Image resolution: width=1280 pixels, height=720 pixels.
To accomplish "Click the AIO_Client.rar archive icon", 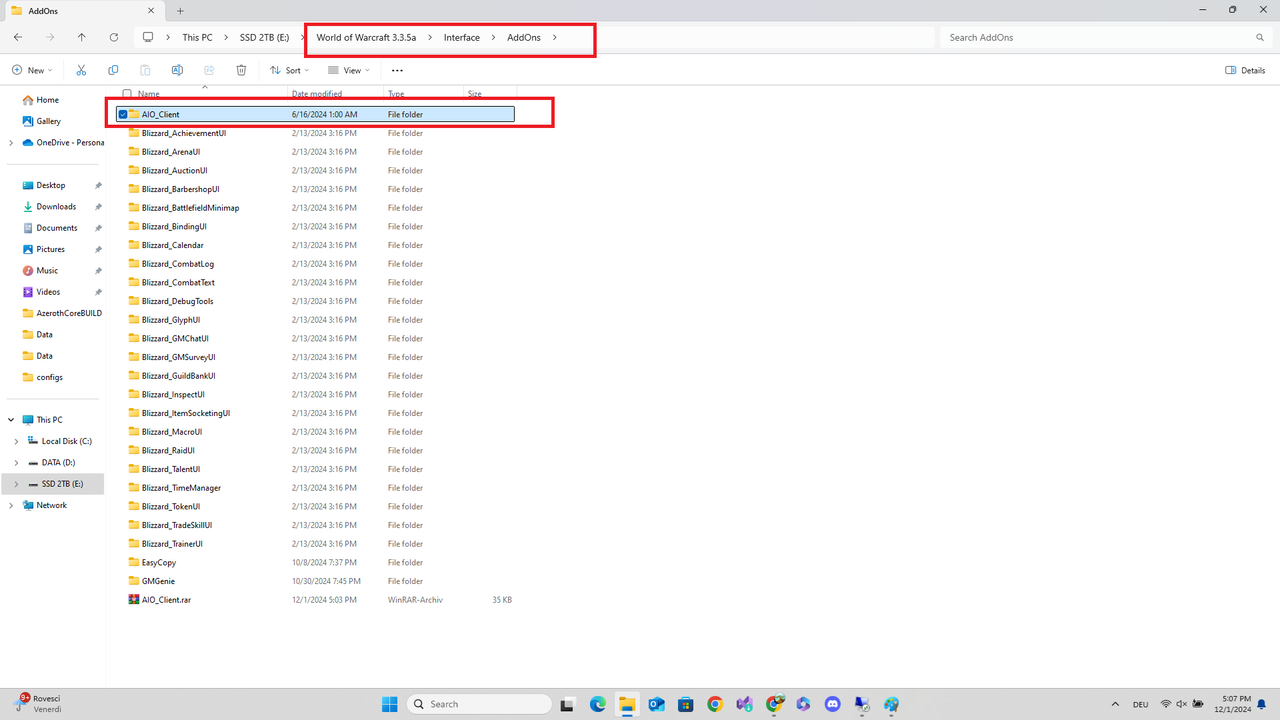I will 134,600.
